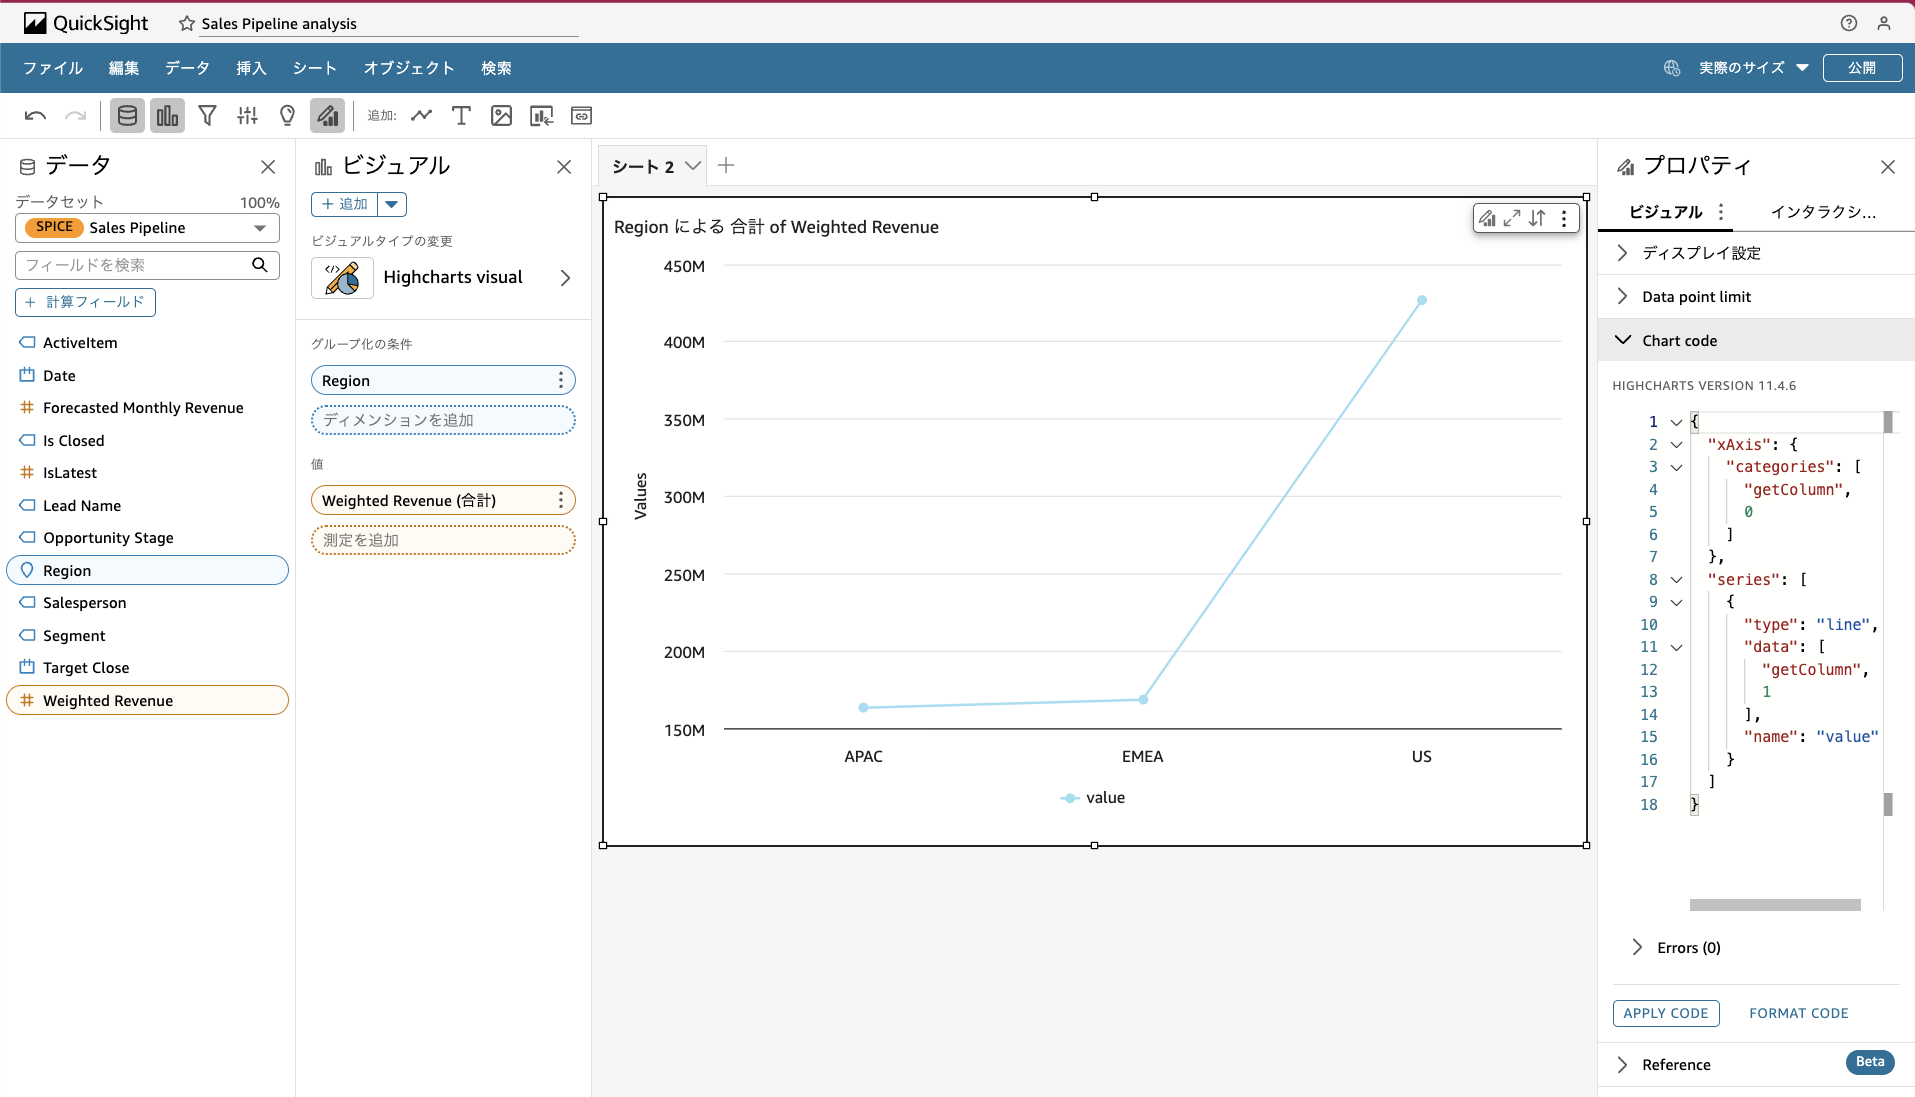Open the 検索 menu
This screenshot has width=1915, height=1097.
pos(496,68)
